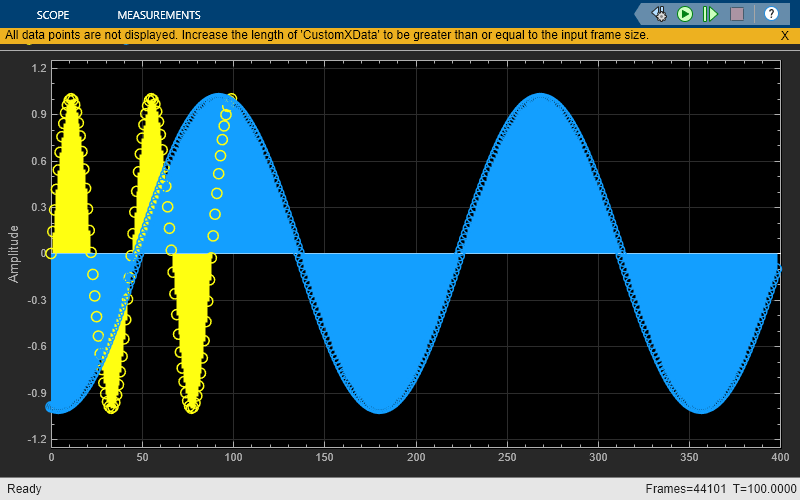
Task: Step forward one frame
Action: [x=710, y=14]
